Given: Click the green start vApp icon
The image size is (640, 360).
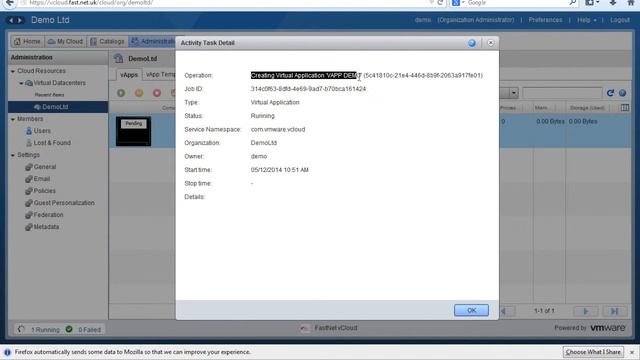Looking at the screenshot, I should 121,93.
